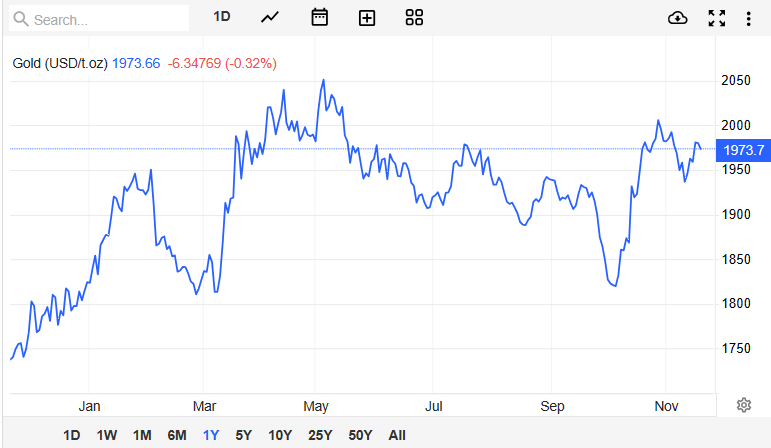Click the Mar date axis label
Viewport: 771px width, 448px height.
point(204,406)
